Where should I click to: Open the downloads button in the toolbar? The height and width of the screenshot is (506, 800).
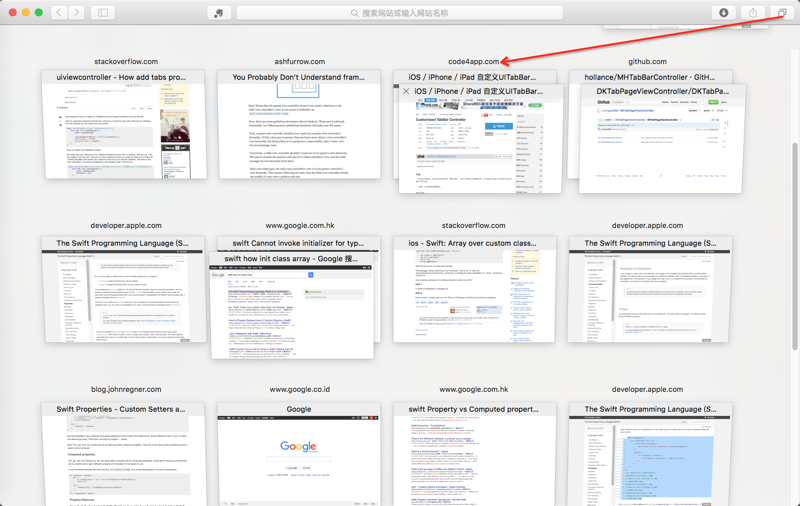pos(723,13)
